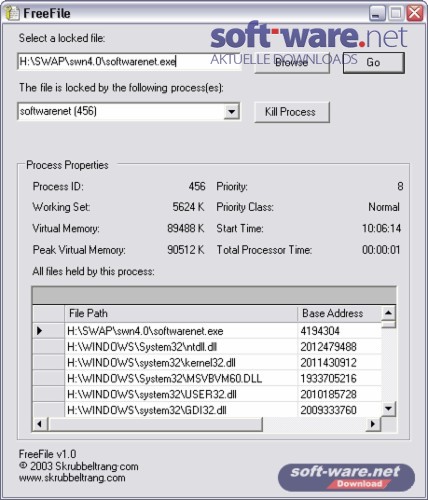Click the FreeFile app icon in title bar
The width and height of the screenshot is (428, 500).
coord(12,13)
